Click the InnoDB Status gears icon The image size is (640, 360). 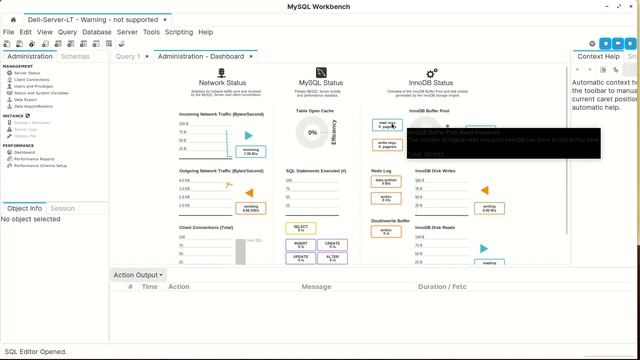432,73
